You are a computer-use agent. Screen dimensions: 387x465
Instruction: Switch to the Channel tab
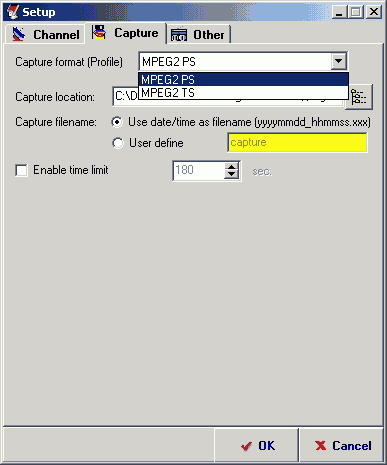pos(45,34)
